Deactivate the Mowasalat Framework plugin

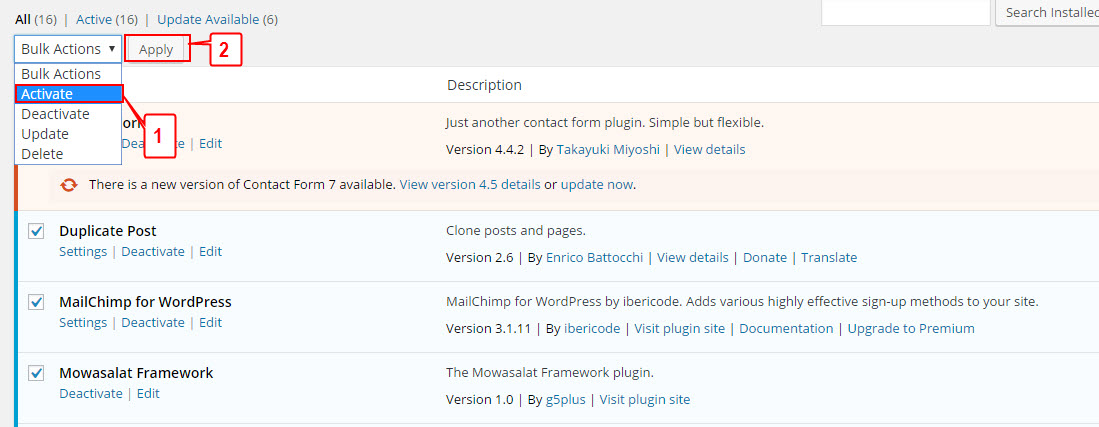point(91,393)
